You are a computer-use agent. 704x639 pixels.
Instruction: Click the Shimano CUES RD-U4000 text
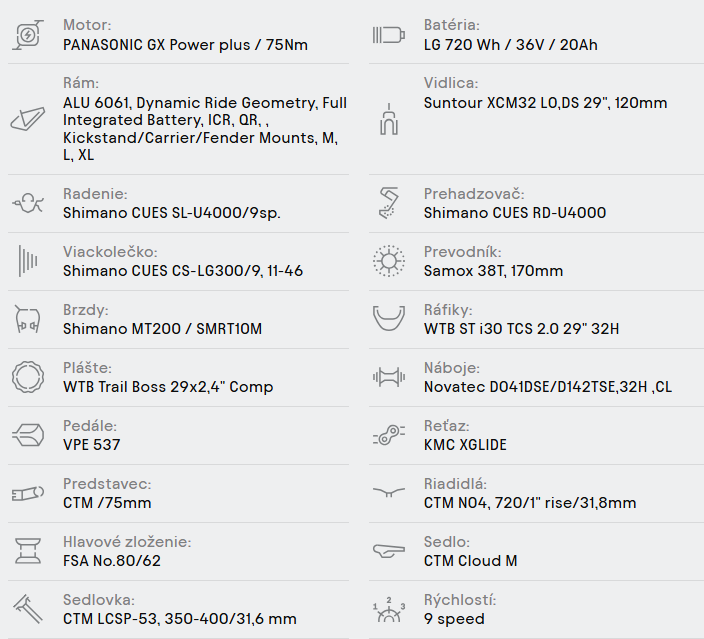pyautogui.click(x=514, y=213)
